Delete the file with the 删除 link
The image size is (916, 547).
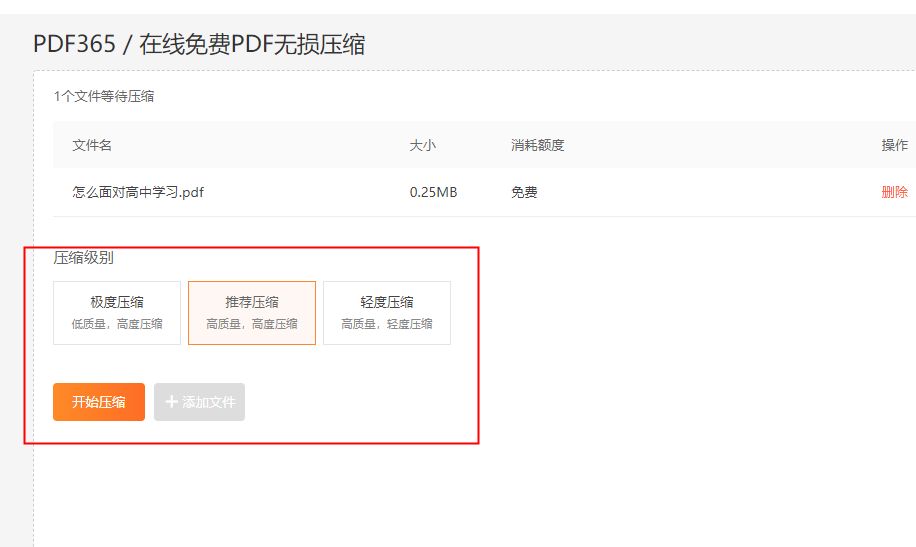894,192
